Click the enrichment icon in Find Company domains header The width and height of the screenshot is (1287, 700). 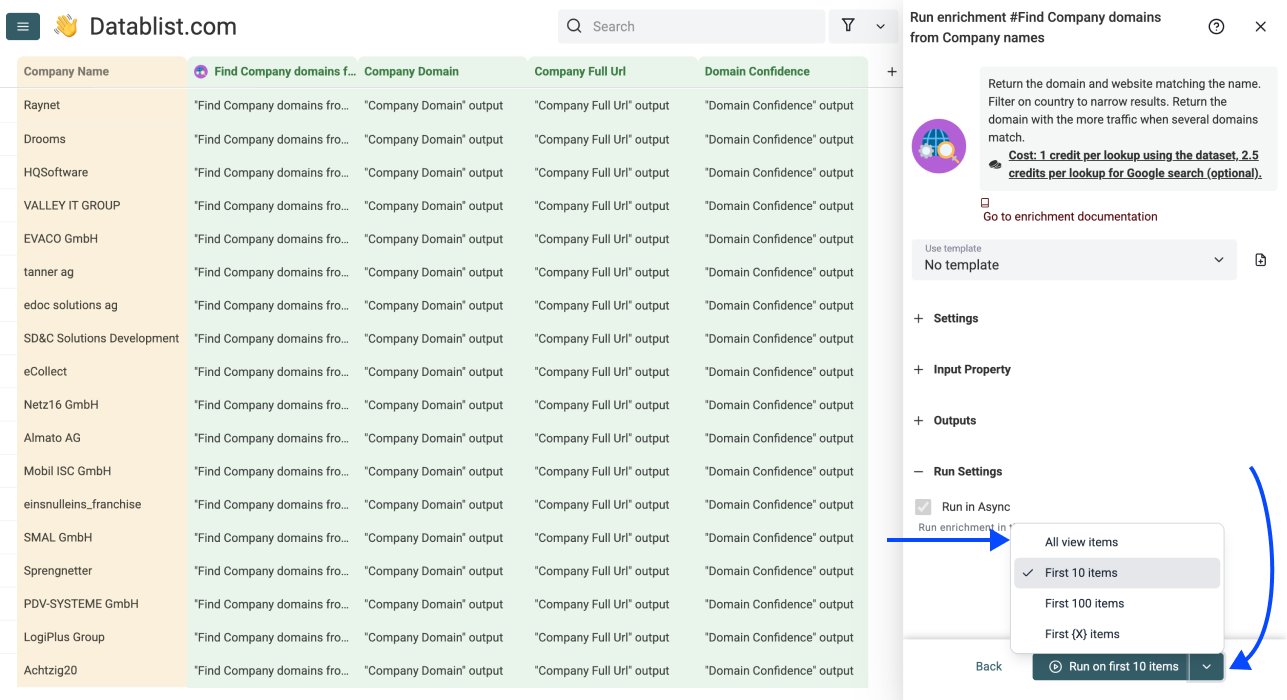click(x=201, y=72)
